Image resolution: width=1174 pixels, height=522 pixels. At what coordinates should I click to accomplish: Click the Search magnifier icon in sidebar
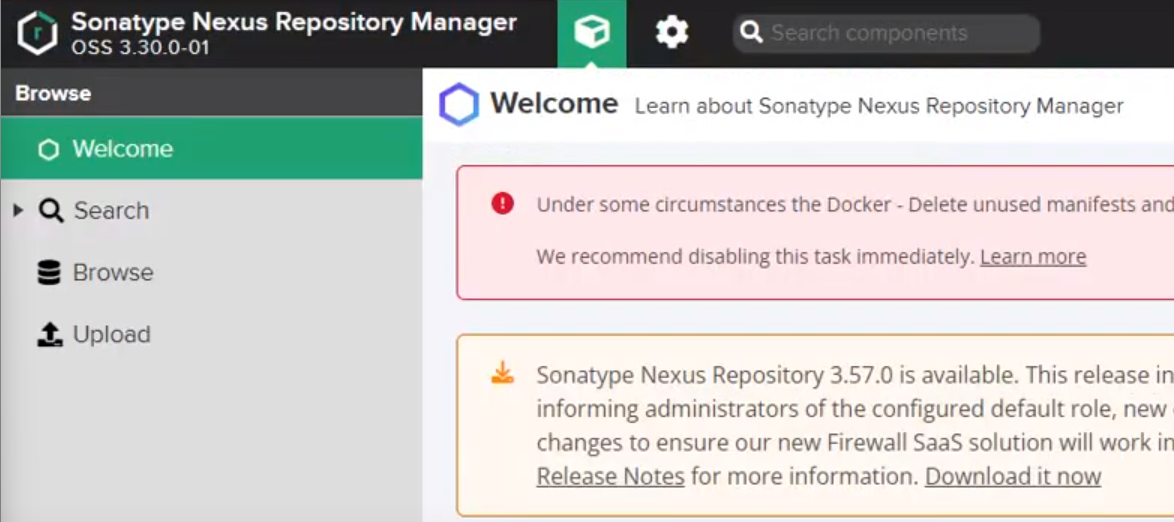[x=51, y=210]
